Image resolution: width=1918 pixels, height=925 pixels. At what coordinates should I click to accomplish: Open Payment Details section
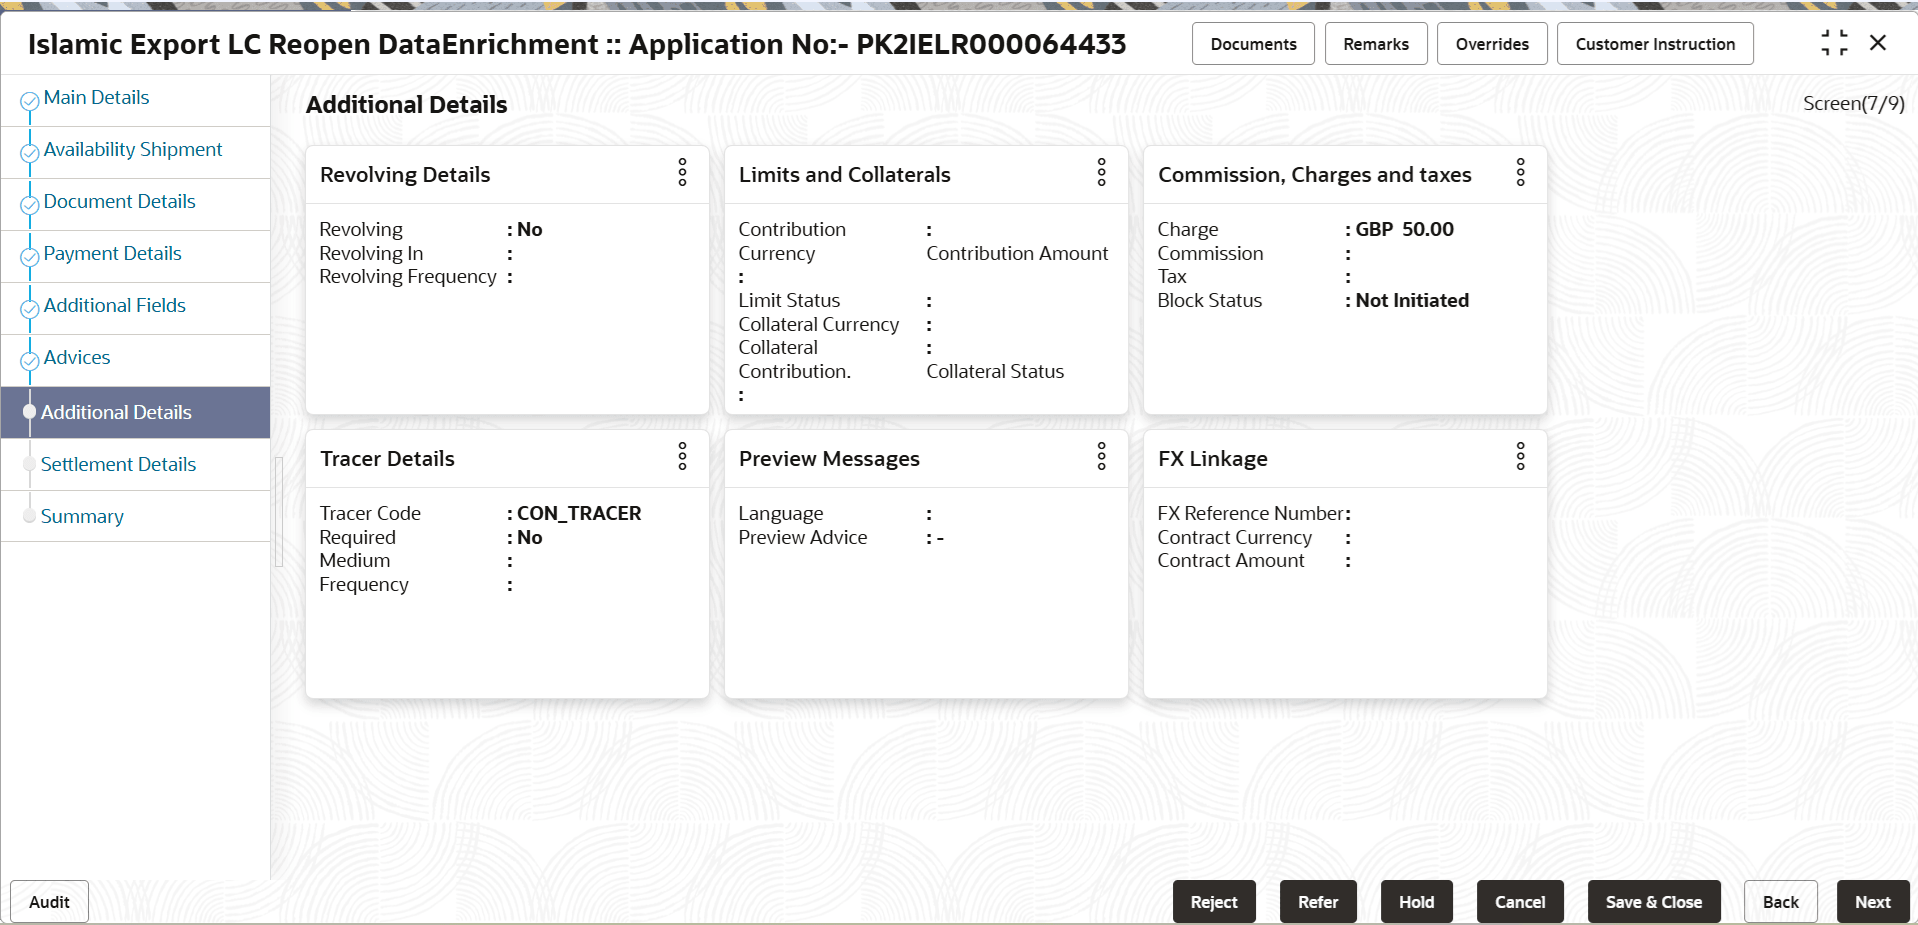click(112, 253)
